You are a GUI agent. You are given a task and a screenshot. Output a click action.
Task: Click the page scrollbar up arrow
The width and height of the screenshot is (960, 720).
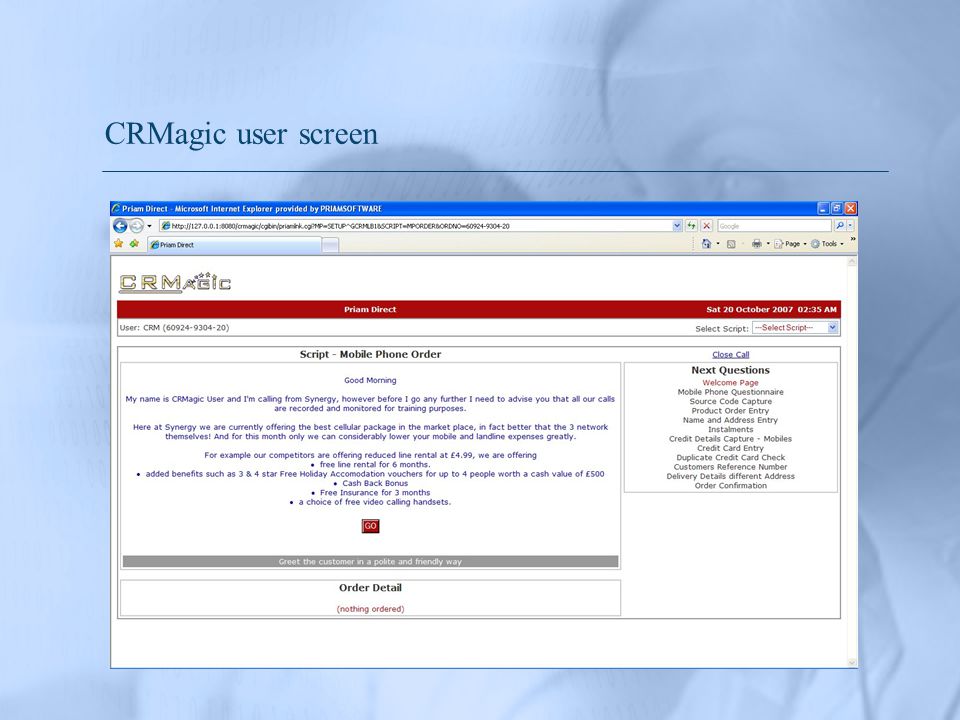(x=852, y=261)
